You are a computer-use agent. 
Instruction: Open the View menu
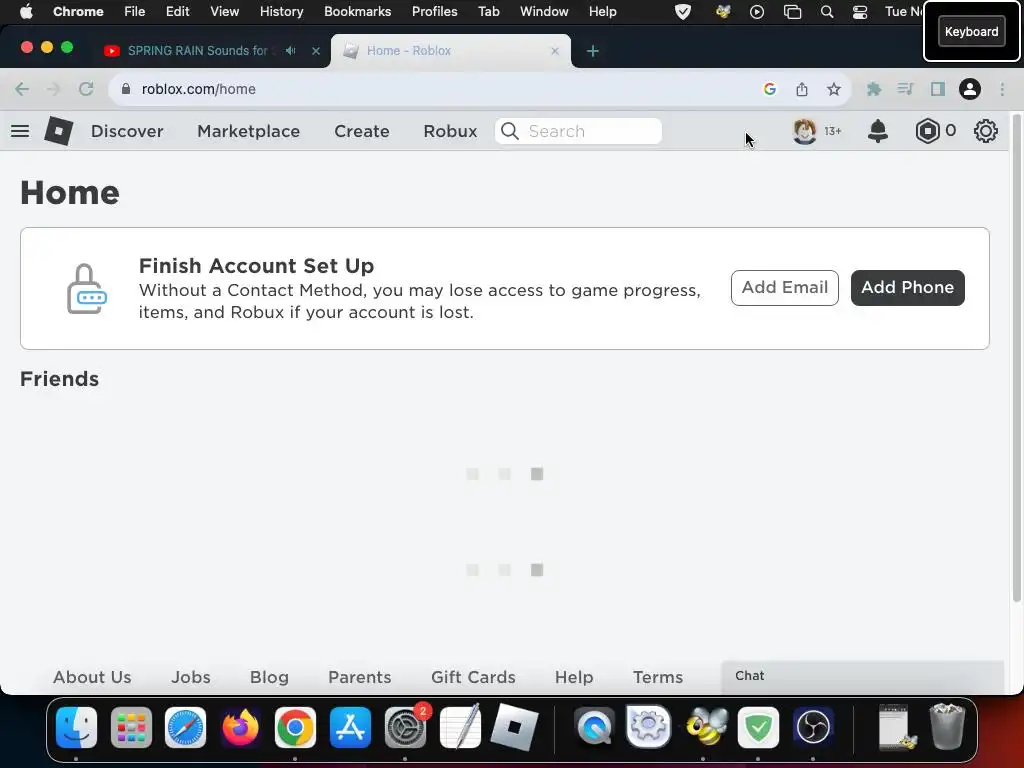[224, 12]
